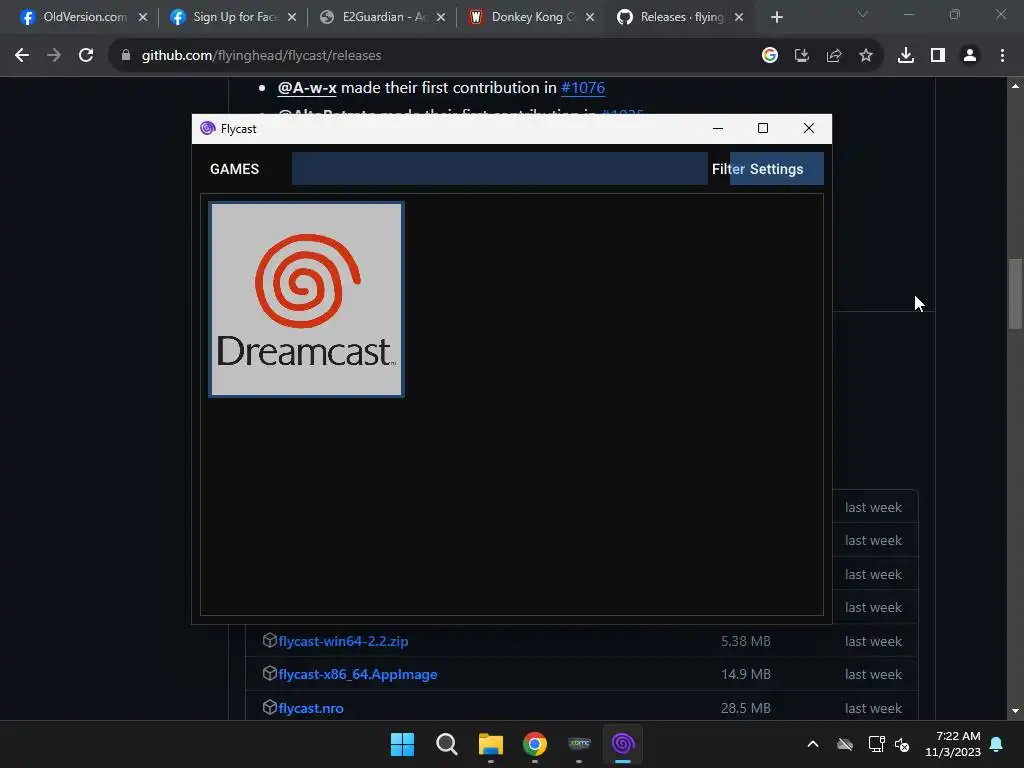Open the taskbar app beside Chrome
Image resolution: width=1024 pixels, height=768 pixels.
tap(579, 744)
